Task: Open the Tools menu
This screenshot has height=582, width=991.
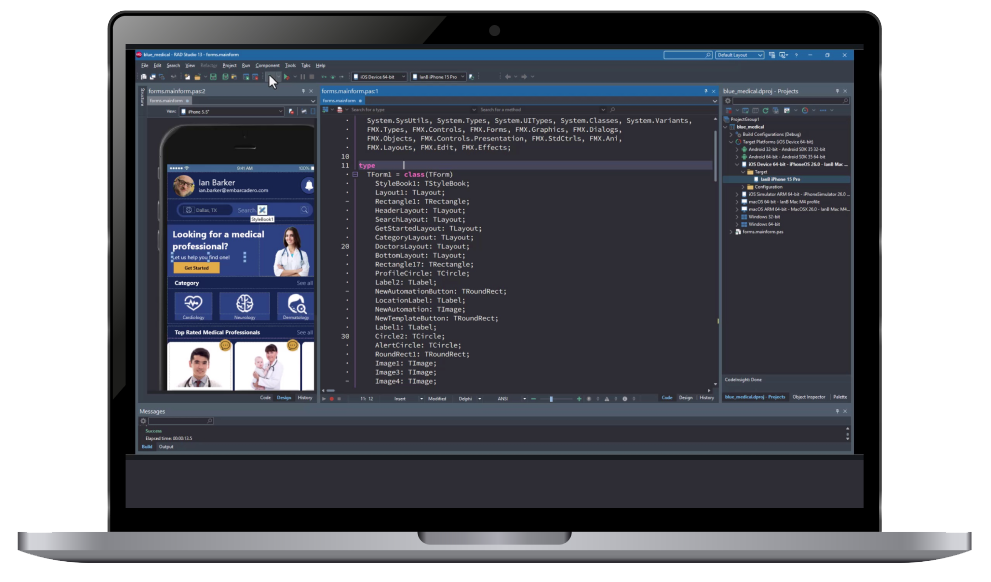Action: pos(290,65)
